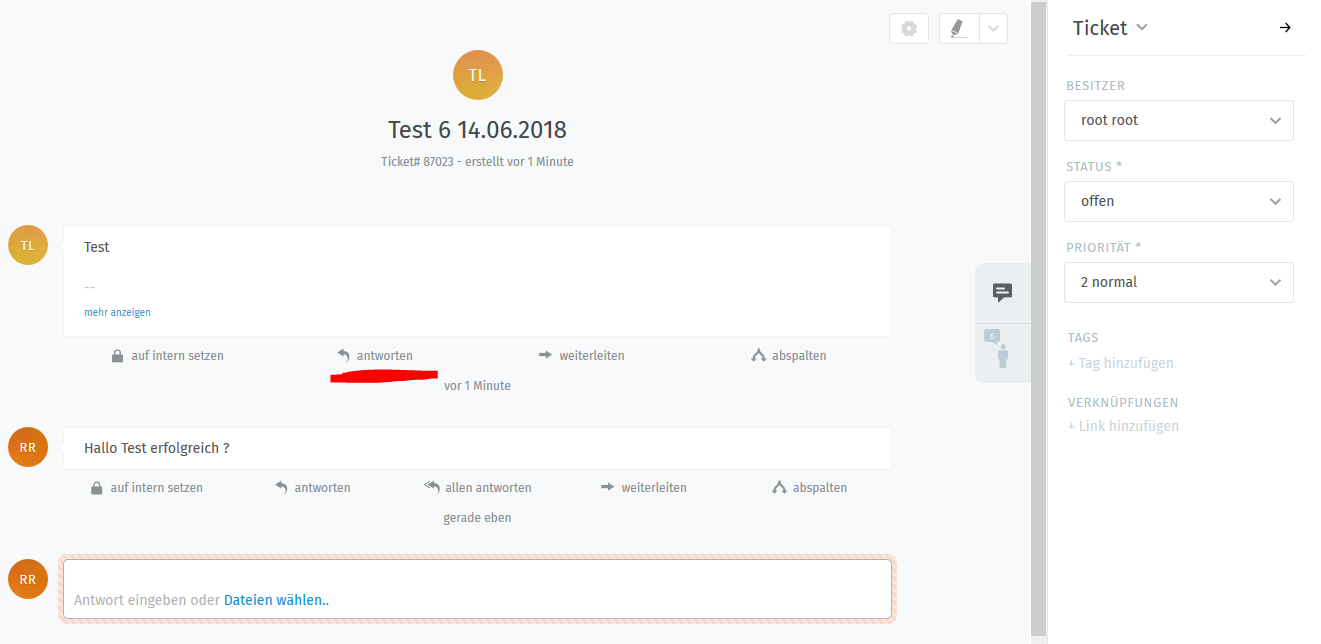Open the customer person sidebar tab
The image size is (1321, 644).
coord(1002,352)
